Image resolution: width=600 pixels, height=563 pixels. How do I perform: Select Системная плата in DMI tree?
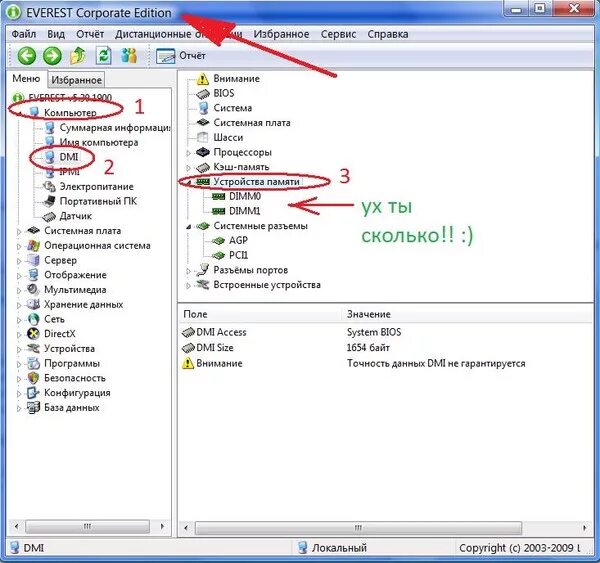[252, 122]
